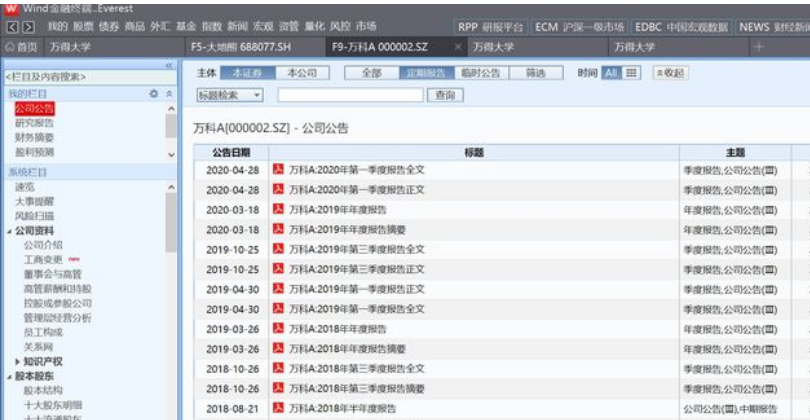Open PDF icon for 2019年第三季度报告全文

tap(278, 248)
